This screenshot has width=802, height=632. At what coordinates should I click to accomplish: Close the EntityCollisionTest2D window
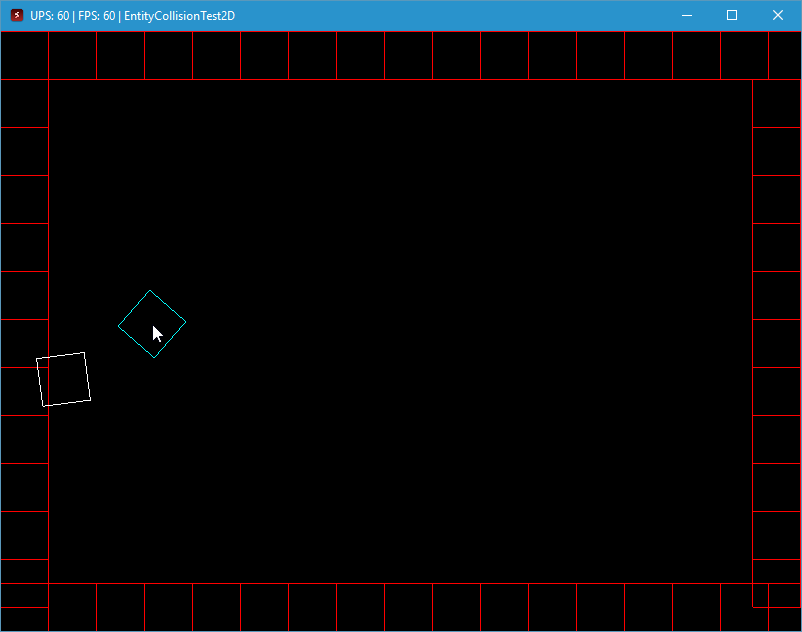[778, 15]
